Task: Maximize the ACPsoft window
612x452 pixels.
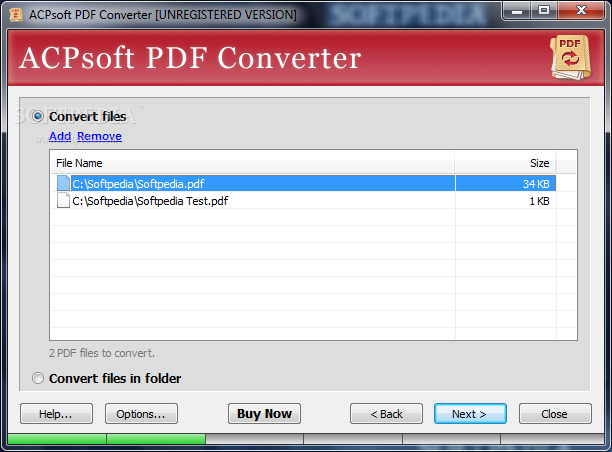Action: pos(544,11)
